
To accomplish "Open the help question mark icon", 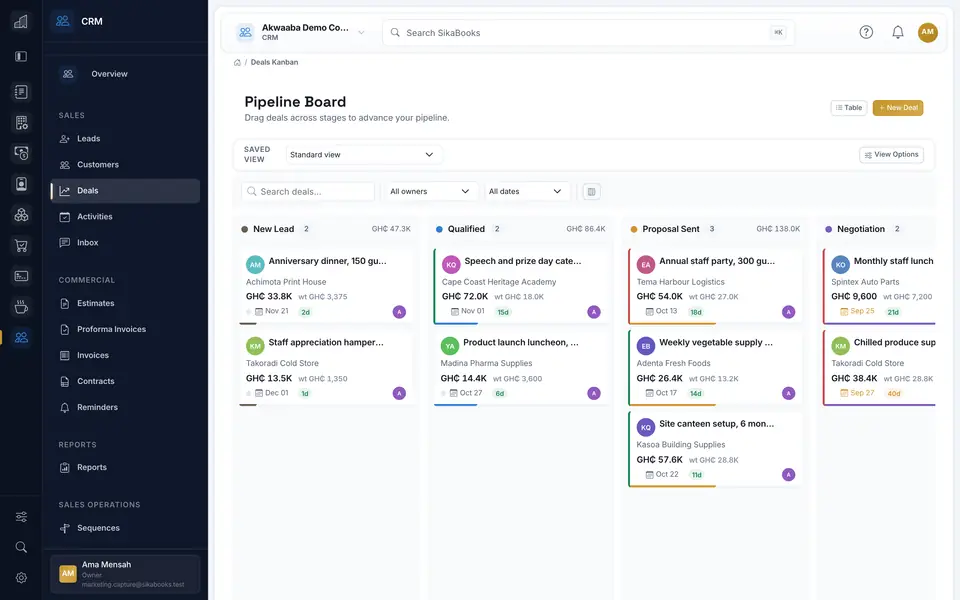I will (x=866, y=32).
